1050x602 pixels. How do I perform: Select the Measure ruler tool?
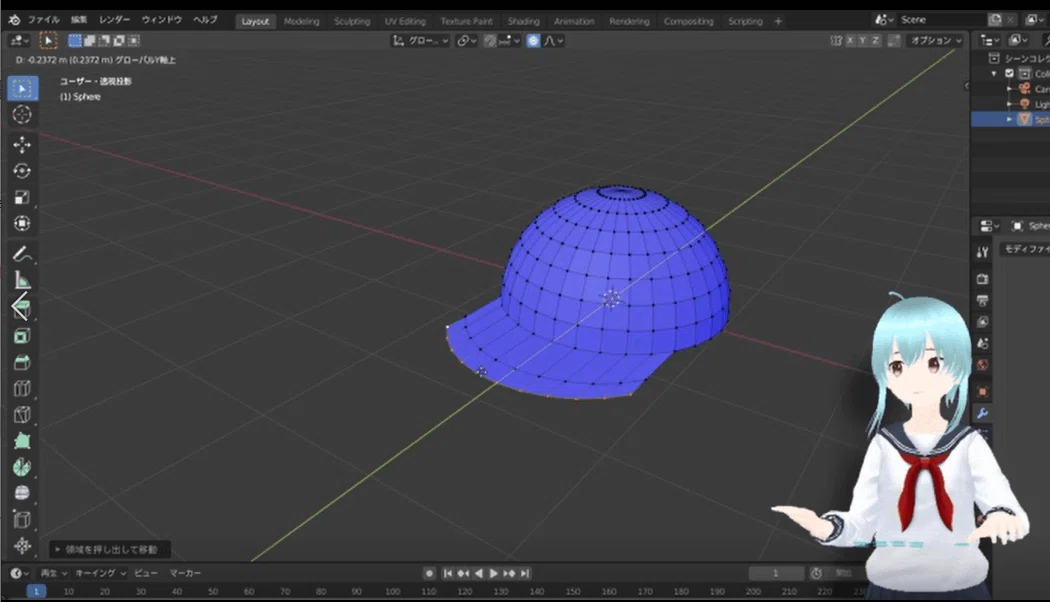click(22, 280)
